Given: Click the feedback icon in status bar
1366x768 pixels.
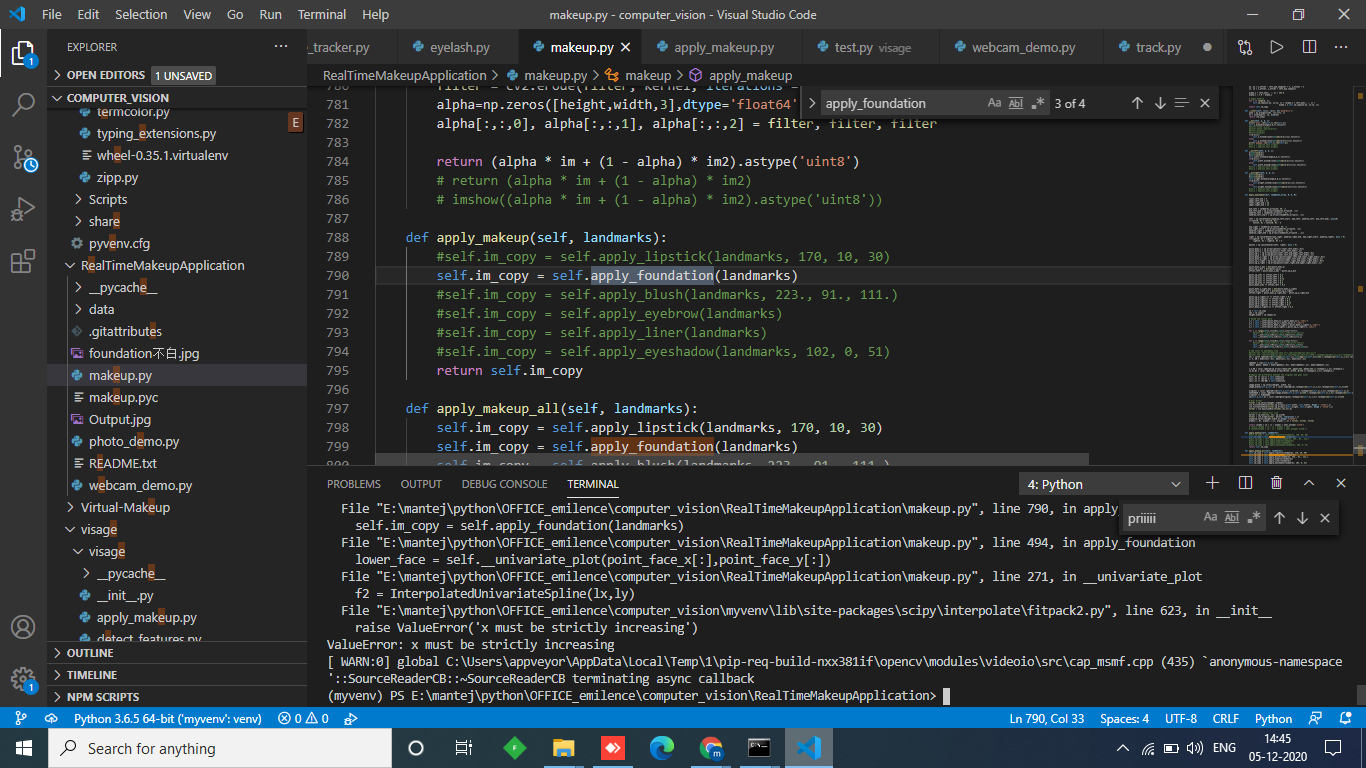Looking at the screenshot, I should point(1317,718).
